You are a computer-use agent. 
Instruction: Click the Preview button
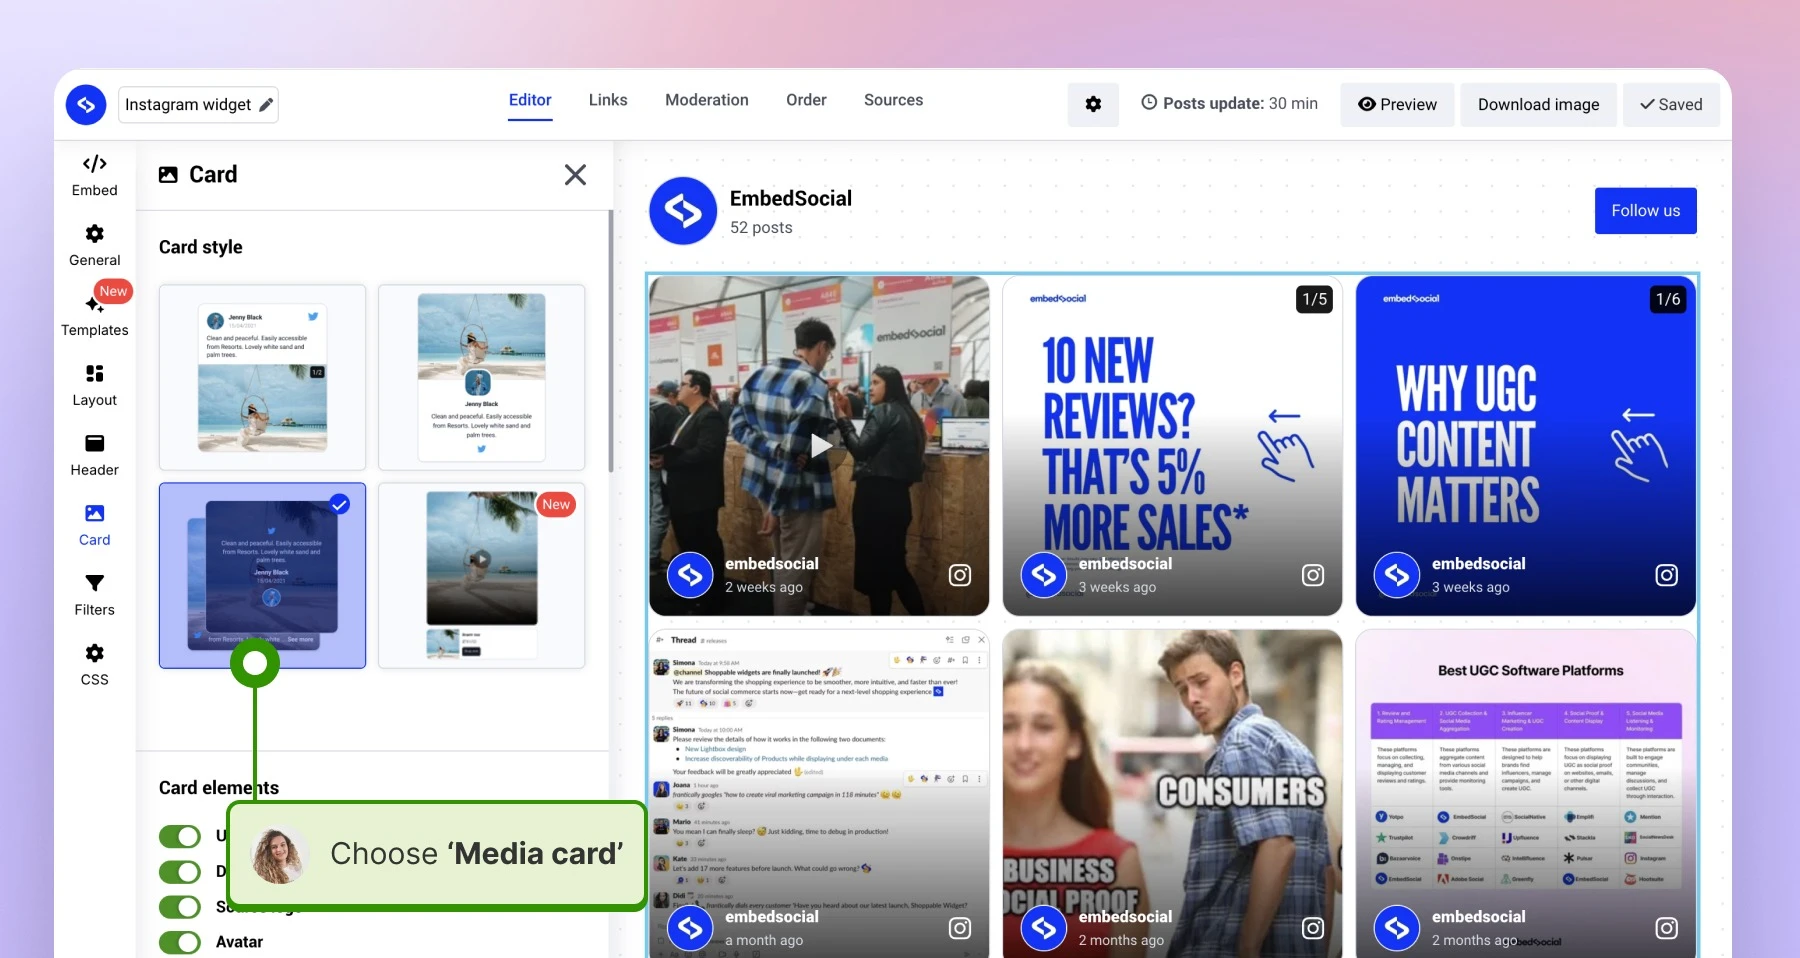coord(1397,104)
